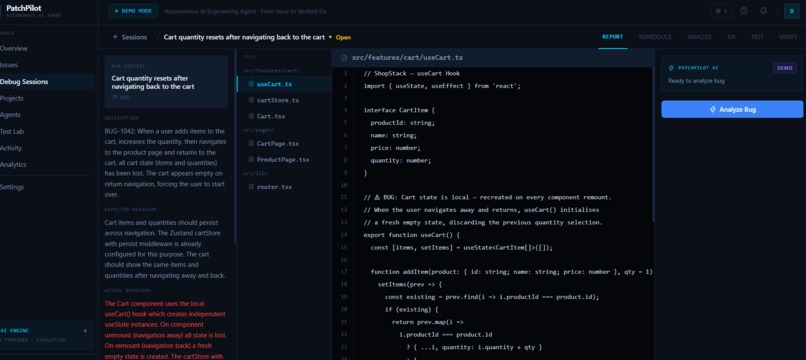
Task: Switch to the Verify tab
Action: click(788, 37)
